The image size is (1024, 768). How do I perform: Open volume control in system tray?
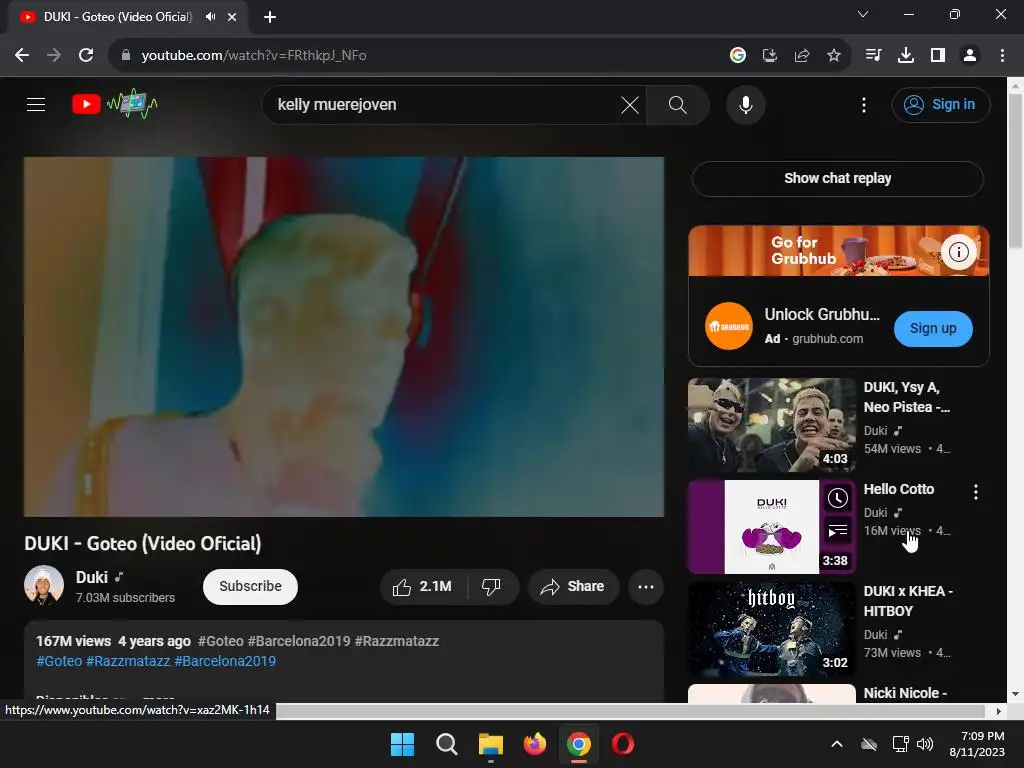click(925, 744)
